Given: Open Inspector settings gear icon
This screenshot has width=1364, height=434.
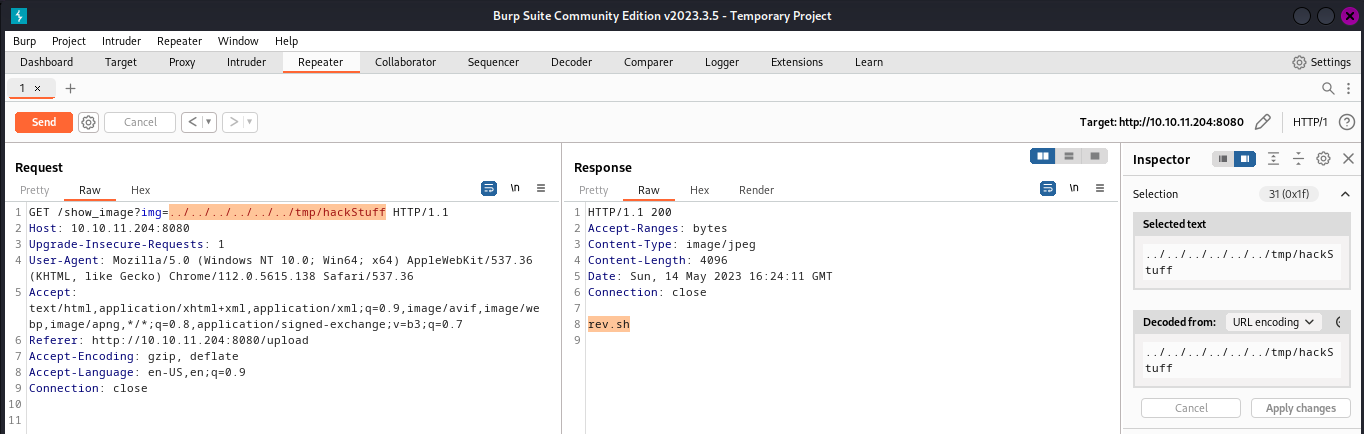Looking at the screenshot, I should [x=1323, y=159].
